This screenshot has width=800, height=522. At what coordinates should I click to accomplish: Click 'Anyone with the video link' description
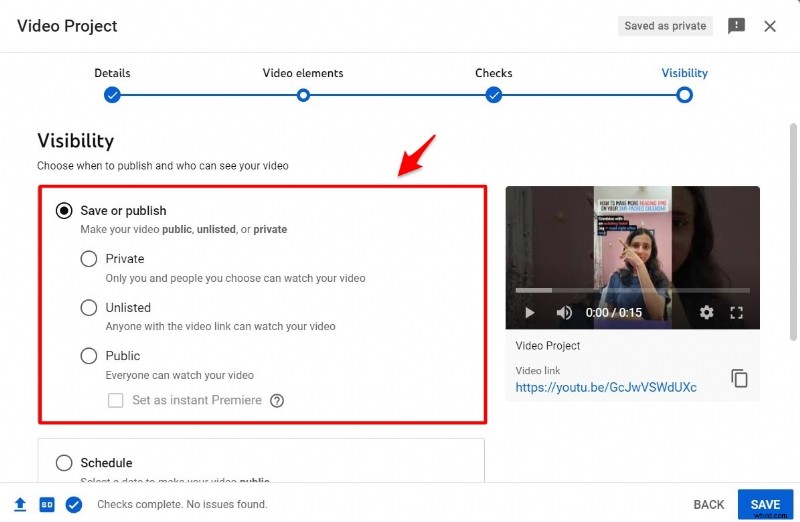[x=220, y=326]
